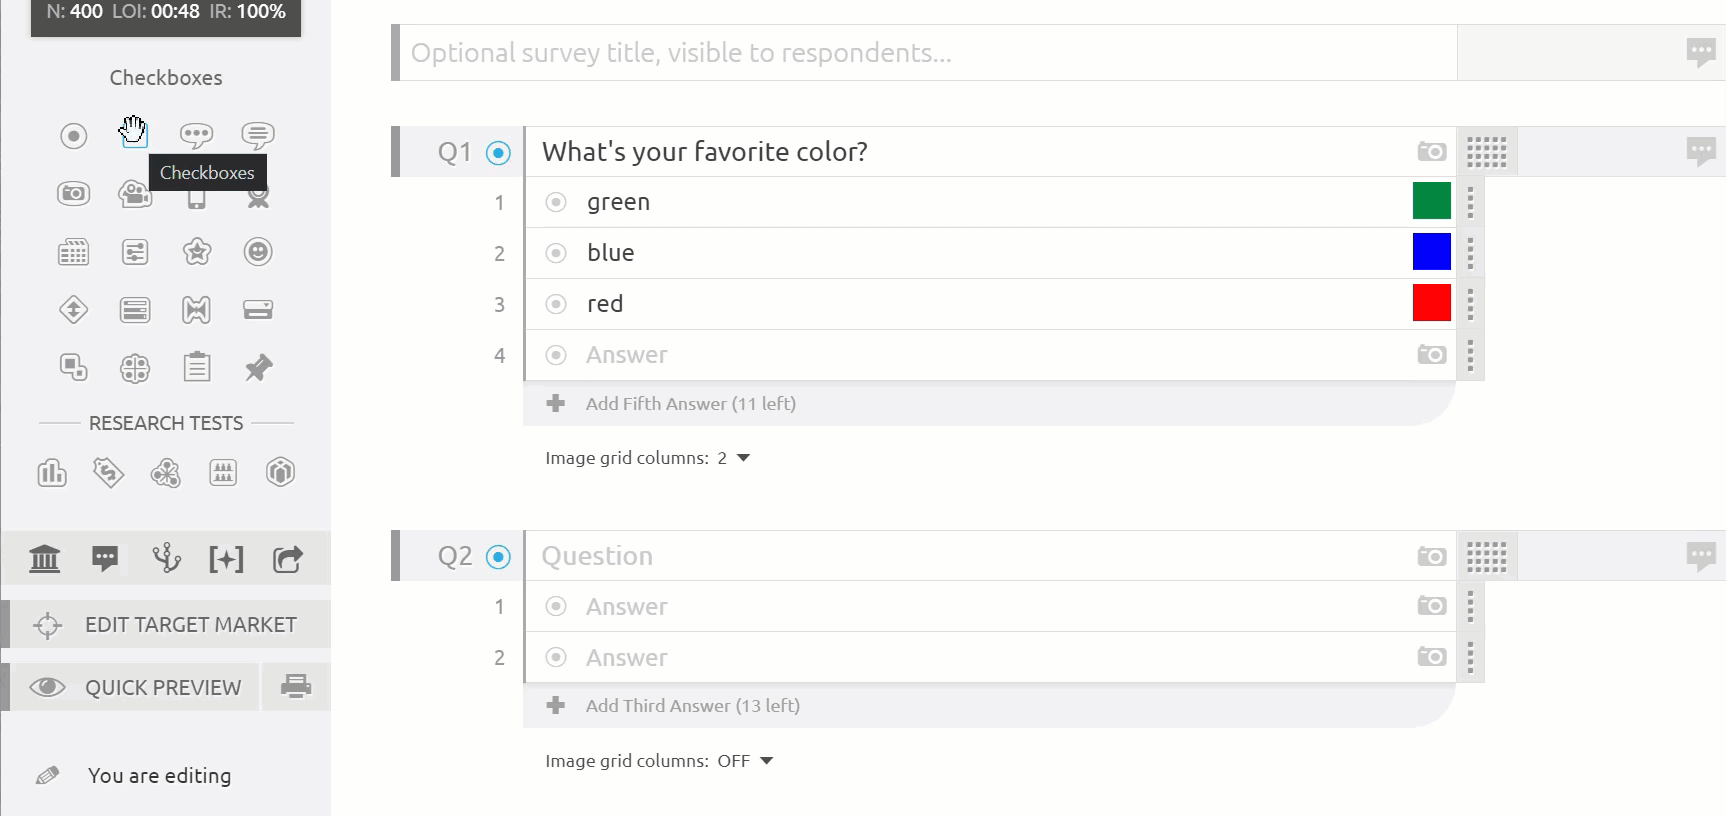This screenshot has height=816, width=1726.
Task: Click the pushpin icon in the question palette
Action: pyautogui.click(x=258, y=367)
